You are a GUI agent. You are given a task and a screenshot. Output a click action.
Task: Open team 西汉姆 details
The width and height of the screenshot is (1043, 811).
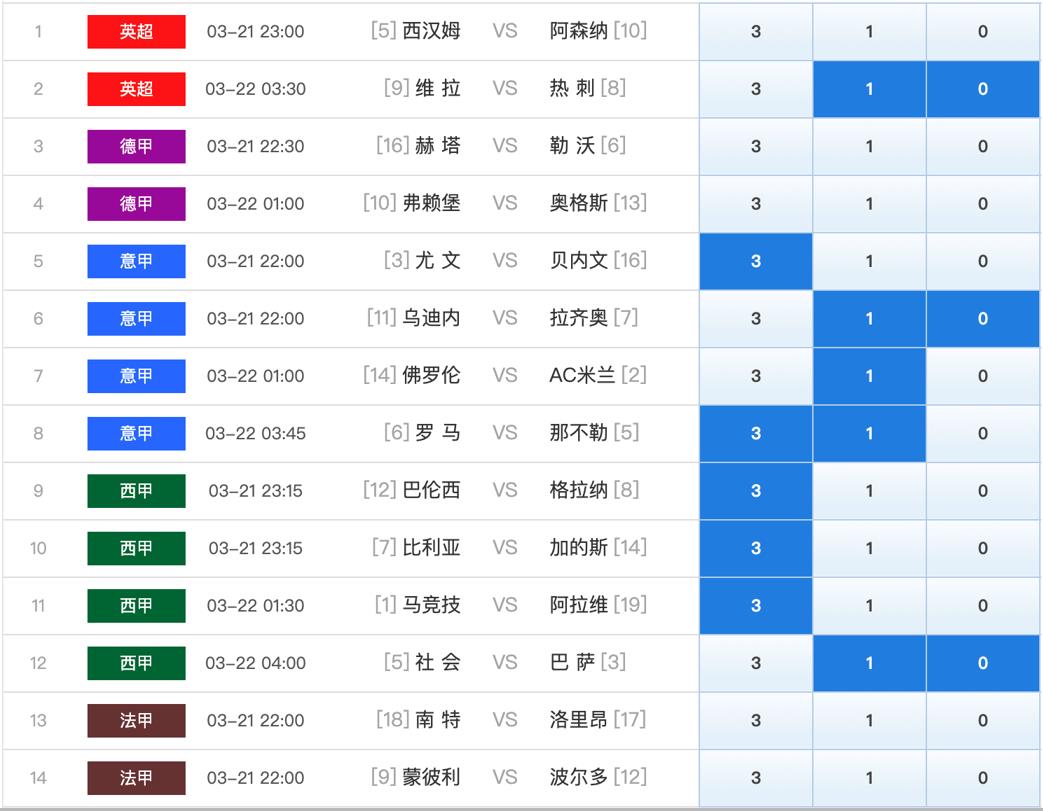point(431,31)
